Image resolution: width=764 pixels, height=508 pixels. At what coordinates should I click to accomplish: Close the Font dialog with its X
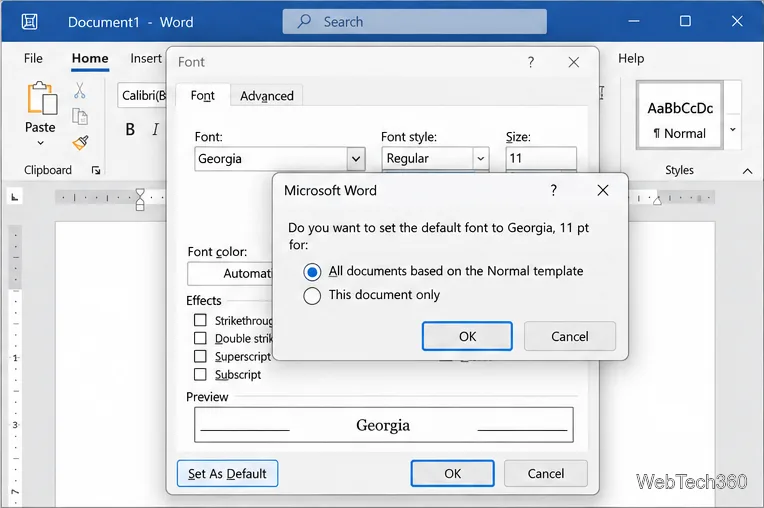573,62
